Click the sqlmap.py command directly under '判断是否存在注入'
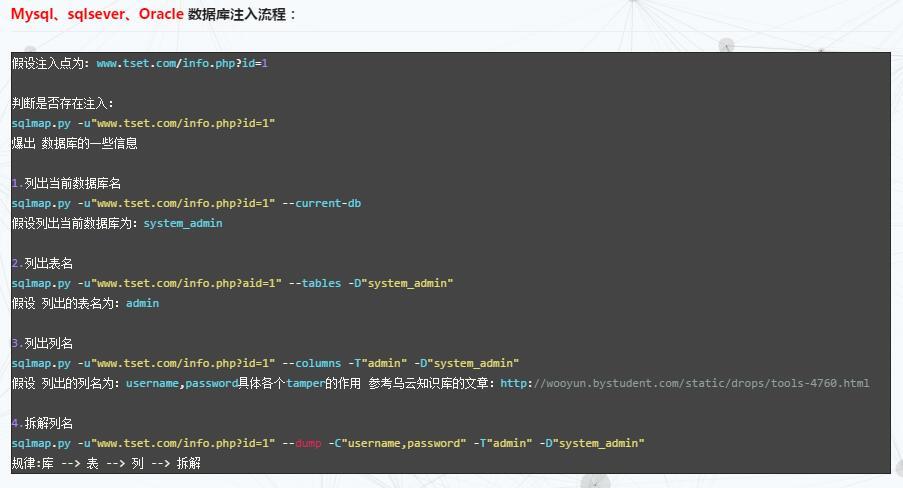This screenshot has height=488, width=903. 143,123
